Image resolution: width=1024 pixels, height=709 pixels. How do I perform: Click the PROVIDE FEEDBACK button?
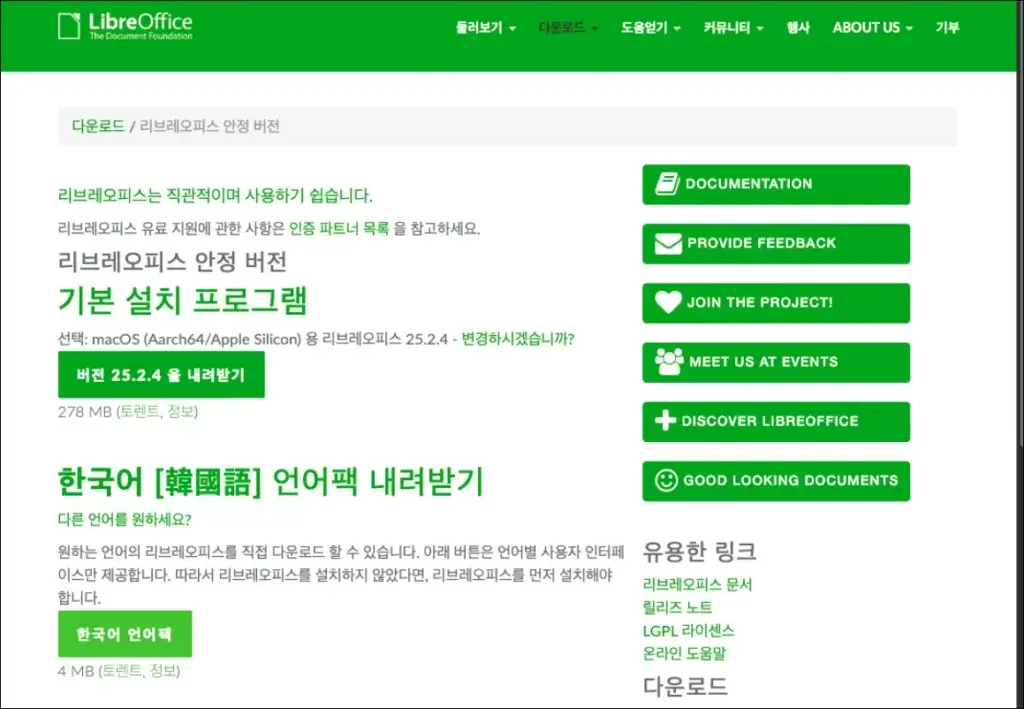click(x=776, y=244)
